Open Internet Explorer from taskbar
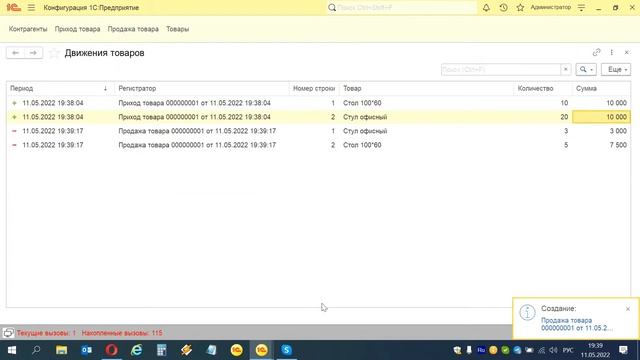 point(136,350)
